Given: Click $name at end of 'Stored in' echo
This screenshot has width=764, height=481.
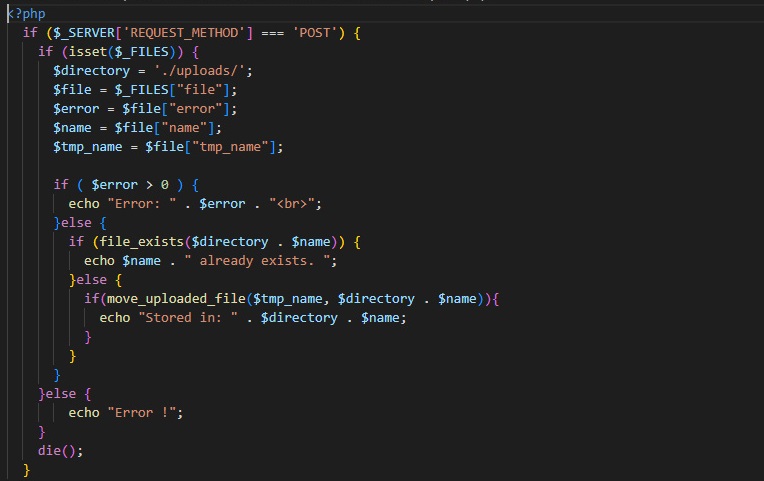Looking at the screenshot, I should pos(380,318).
